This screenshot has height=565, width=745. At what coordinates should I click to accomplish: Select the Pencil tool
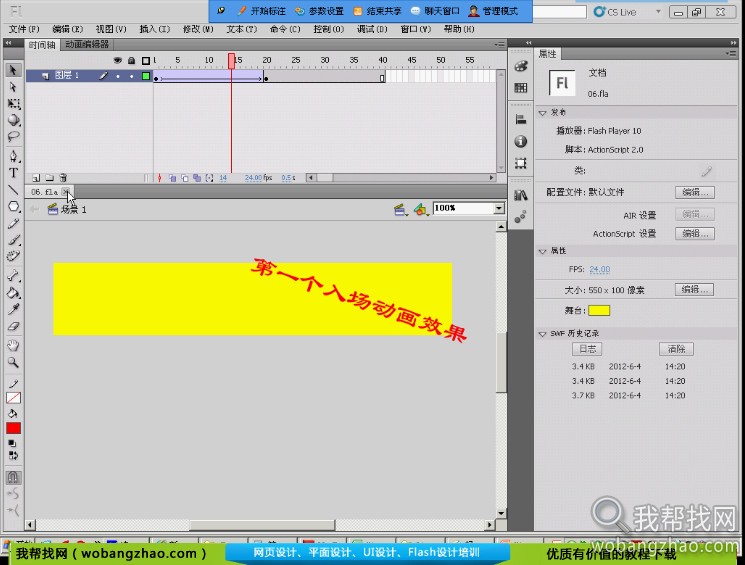(x=13, y=223)
